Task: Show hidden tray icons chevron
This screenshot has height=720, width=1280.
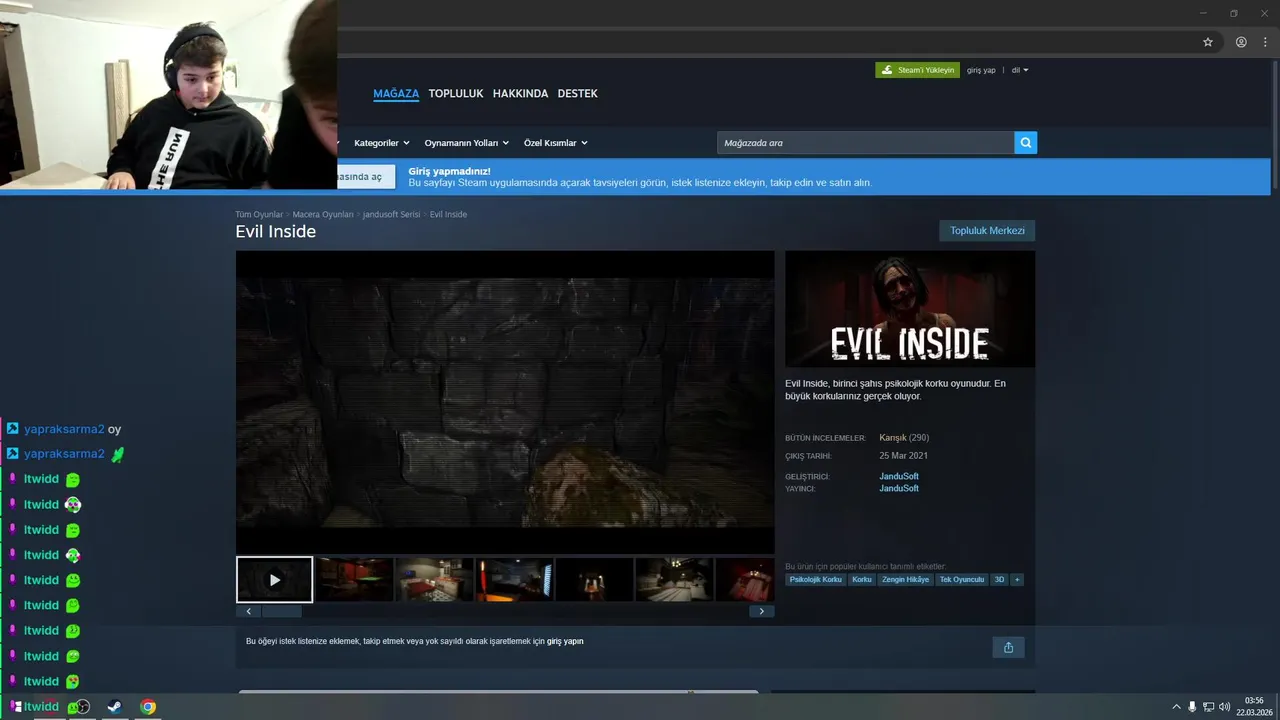Action: click(x=1176, y=707)
